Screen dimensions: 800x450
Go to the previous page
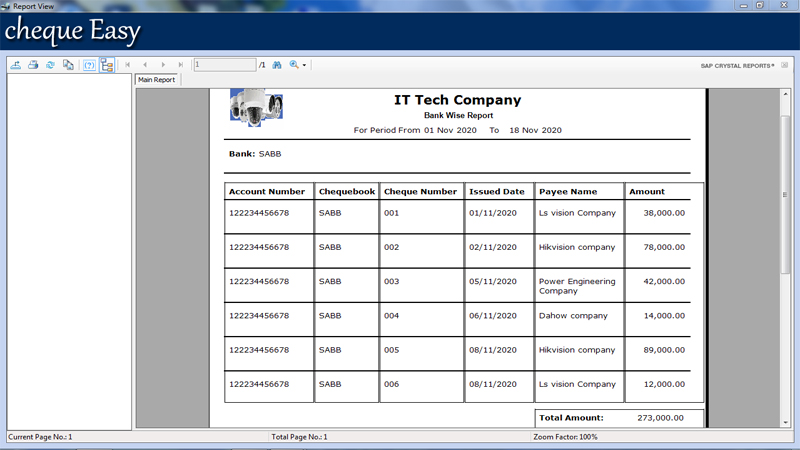pos(145,65)
